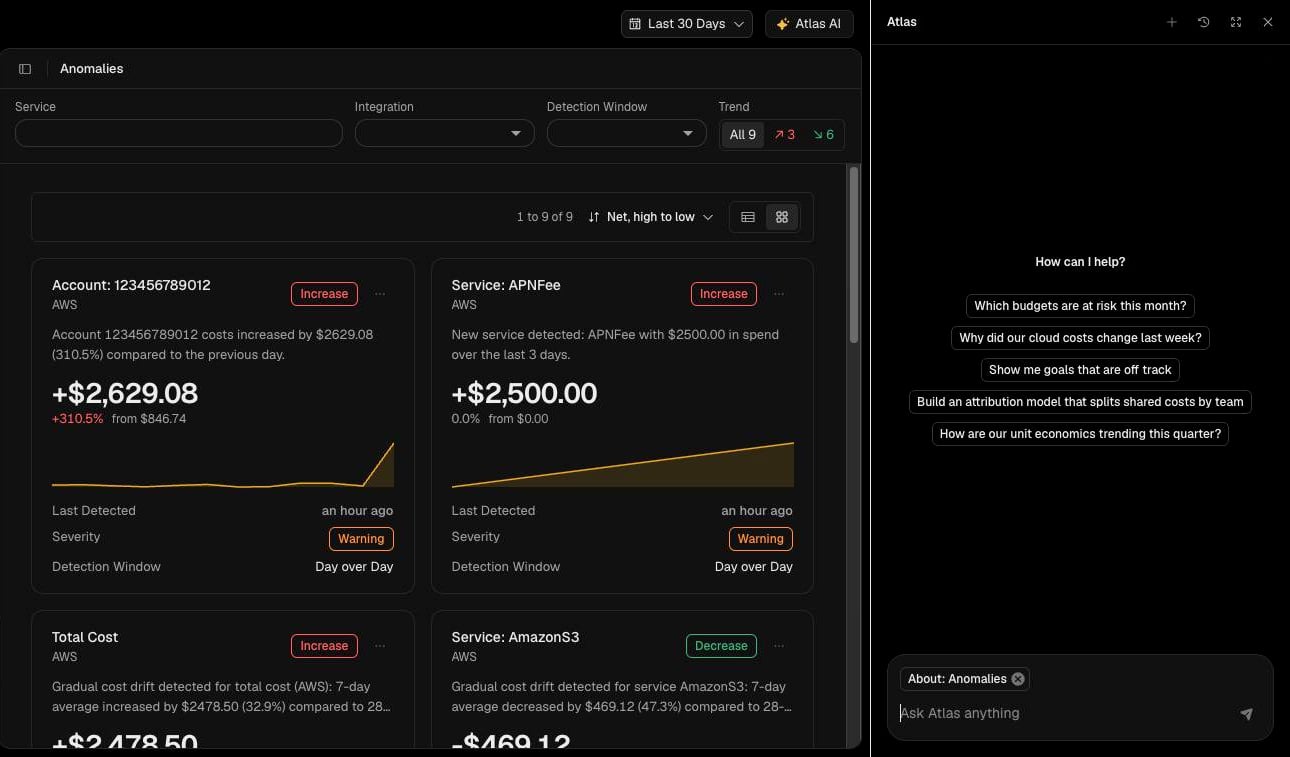The width and height of the screenshot is (1290, 757).
Task: Click the Account 123456789012 cost trend chart
Action: pyautogui.click(x=223, y=465)
